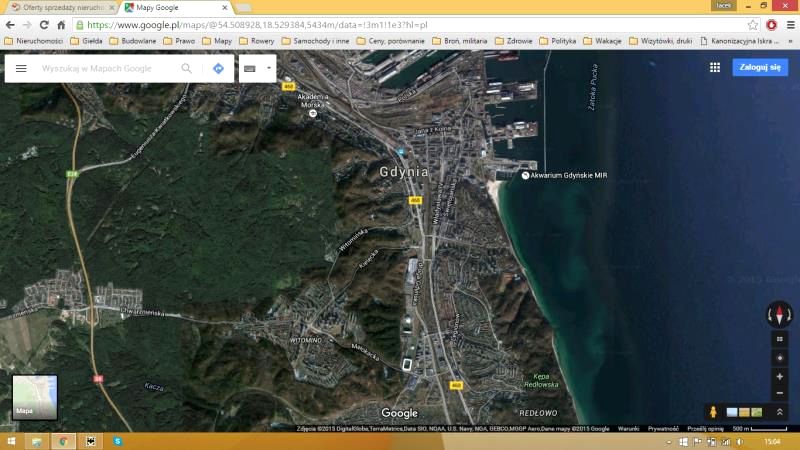Open the Prawo bookmarks folder
Screen dimensions: 800x450
179,41
